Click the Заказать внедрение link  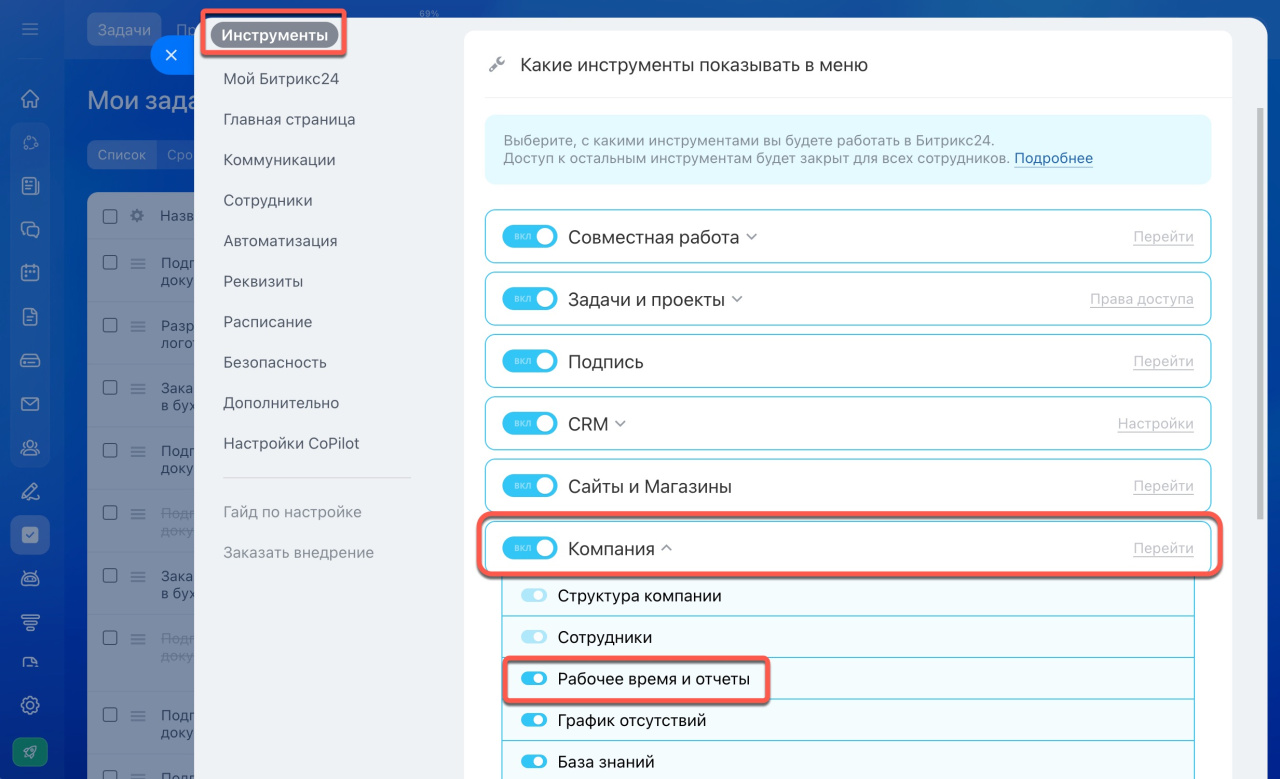[298, 553]
